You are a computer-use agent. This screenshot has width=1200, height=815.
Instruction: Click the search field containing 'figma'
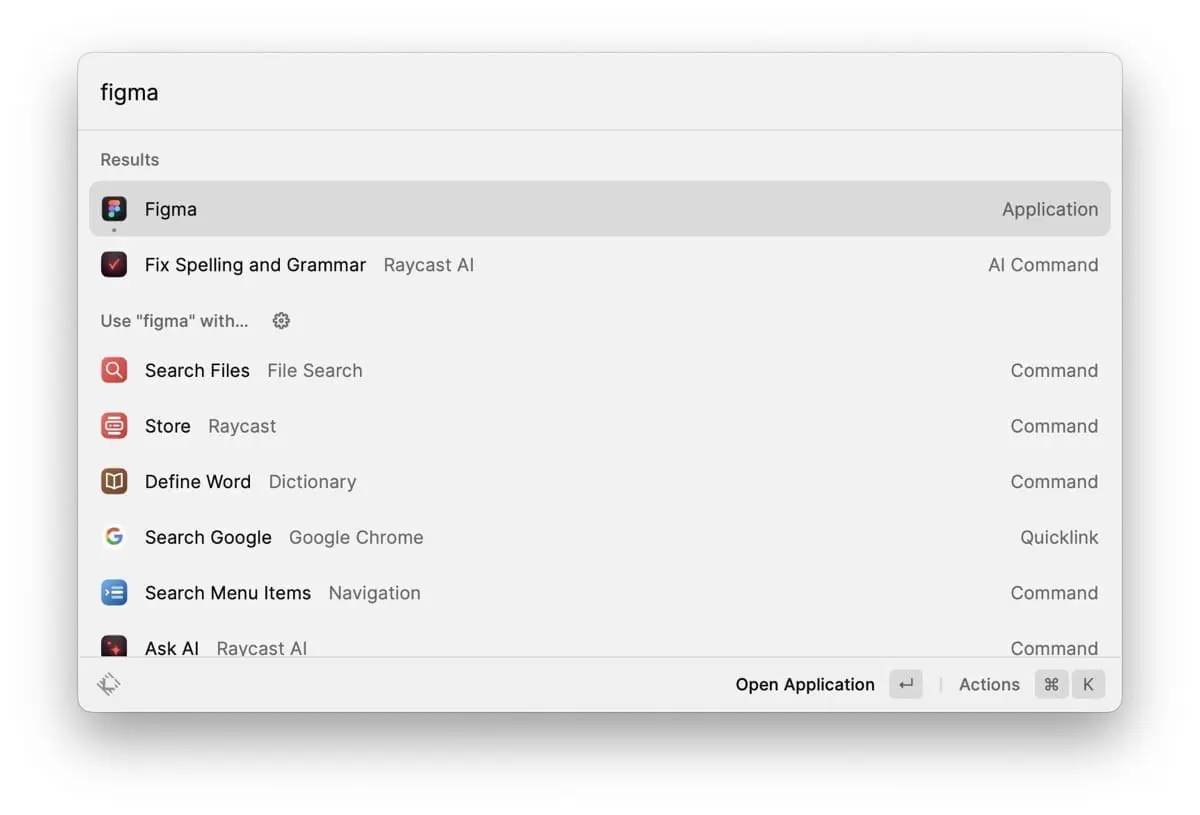[600, 93]
